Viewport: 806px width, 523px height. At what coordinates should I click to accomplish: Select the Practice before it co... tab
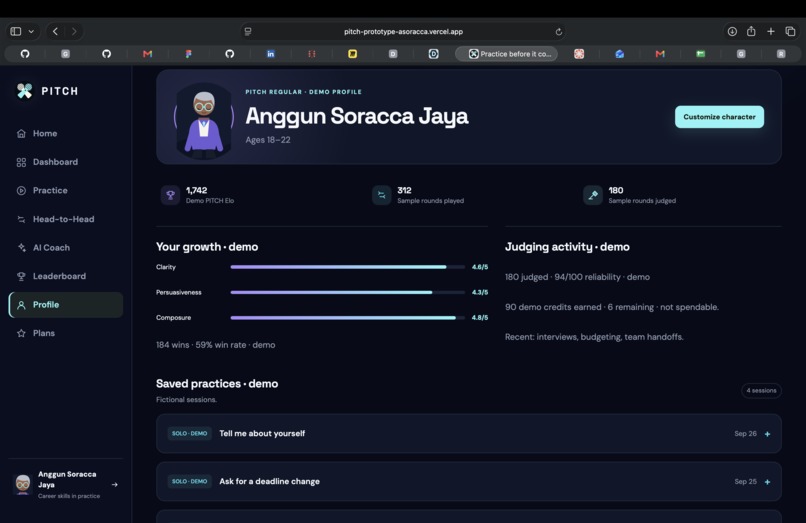[506, 53]
